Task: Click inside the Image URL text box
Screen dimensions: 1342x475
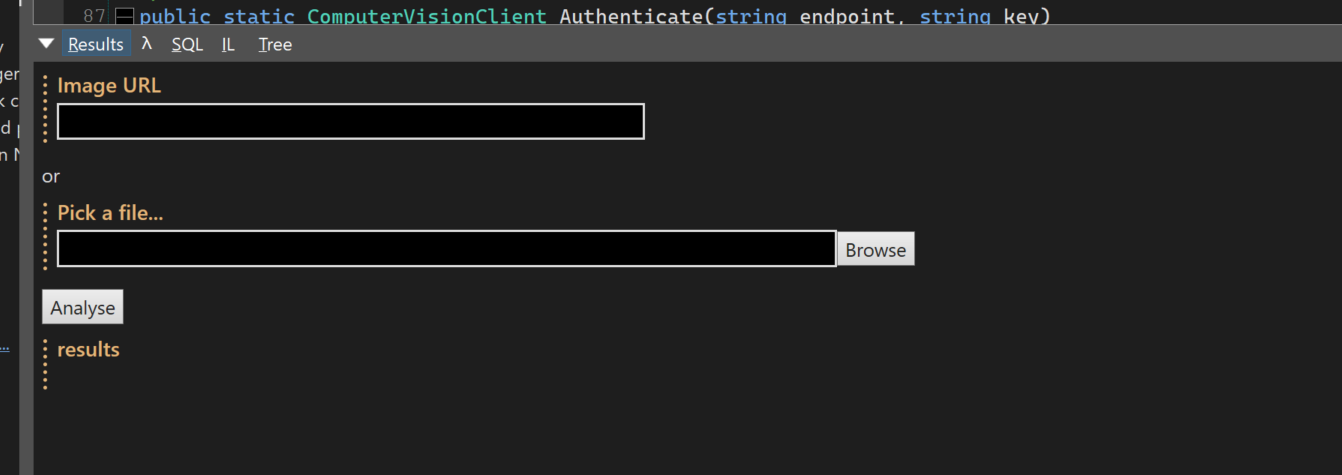Action: (x=351, y=121)
